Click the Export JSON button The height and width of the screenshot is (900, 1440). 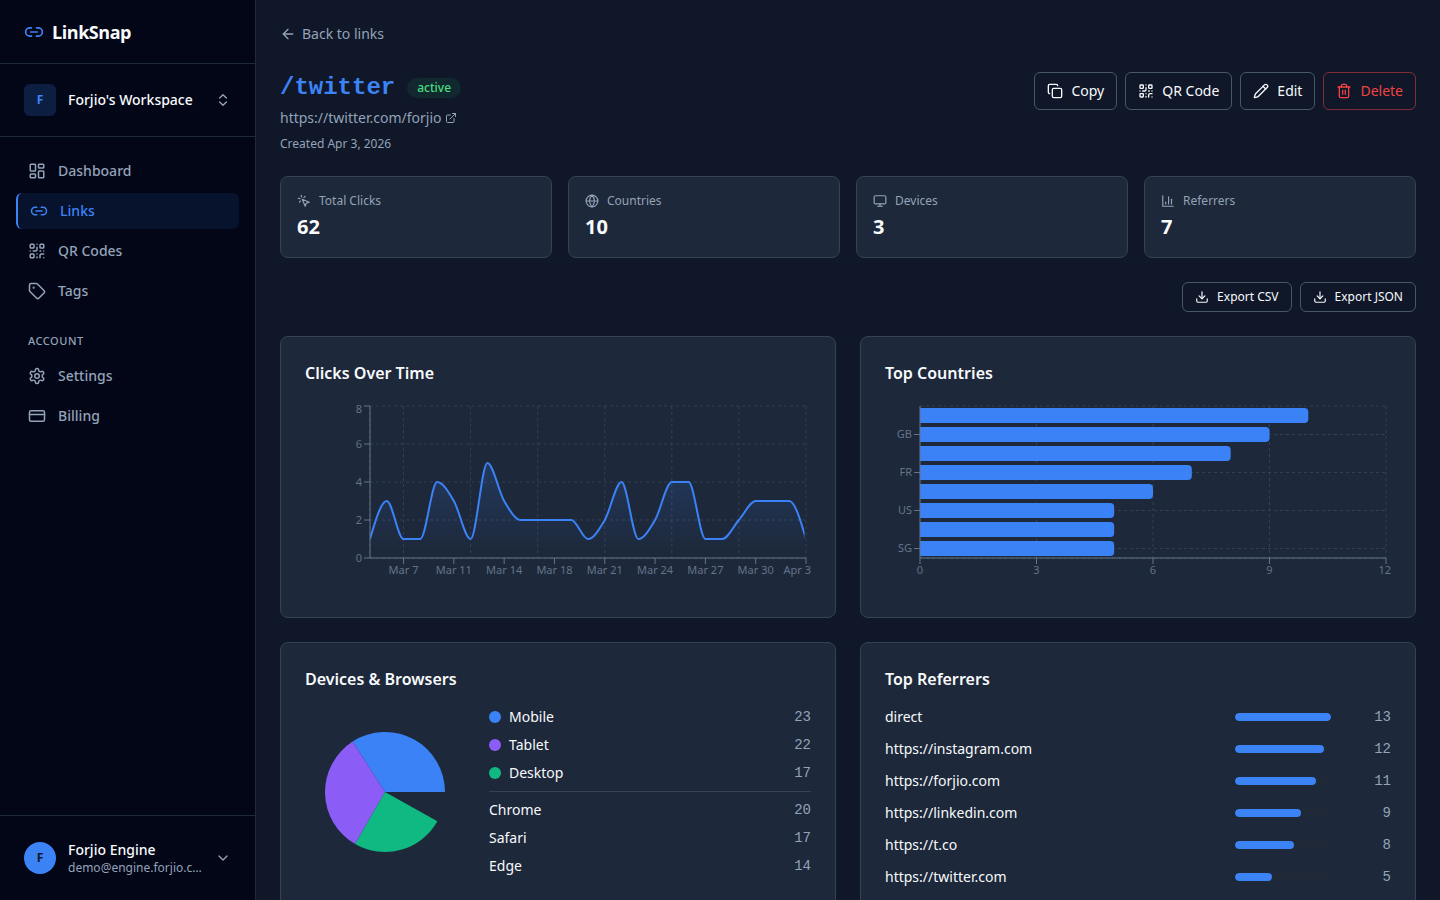tap(1357, 296)
